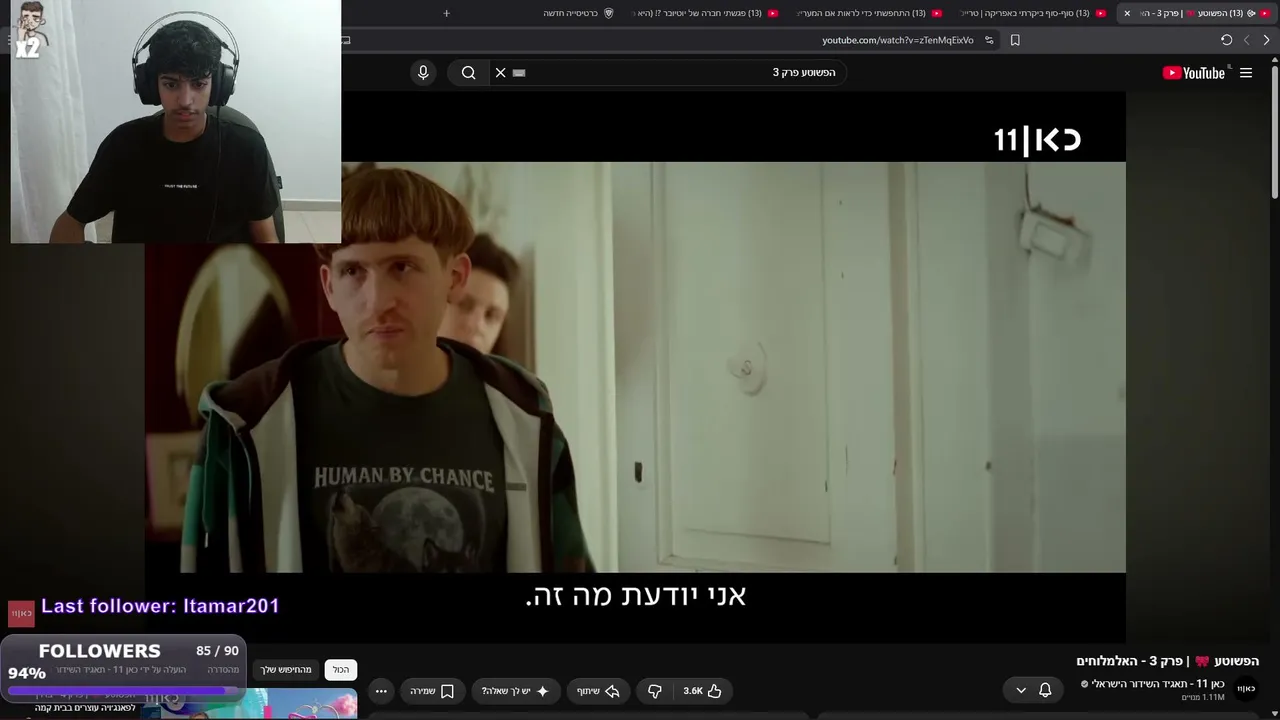1280x720 pixels.
Task: Click the page vertical scrollbar thumb
Action: point(1274,130)
